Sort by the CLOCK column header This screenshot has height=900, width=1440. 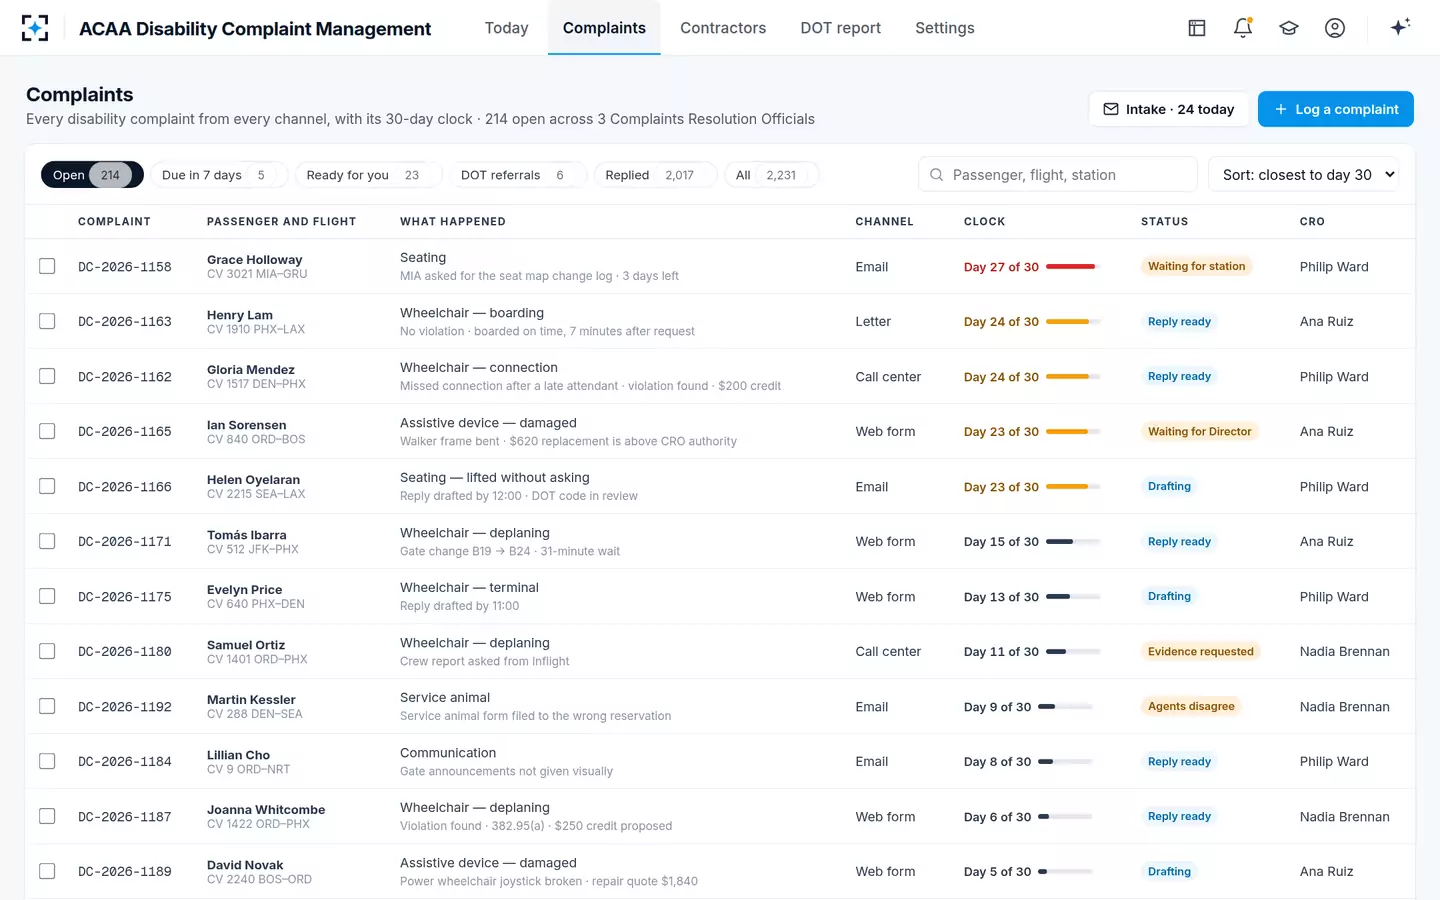click(x=984, y=222)
